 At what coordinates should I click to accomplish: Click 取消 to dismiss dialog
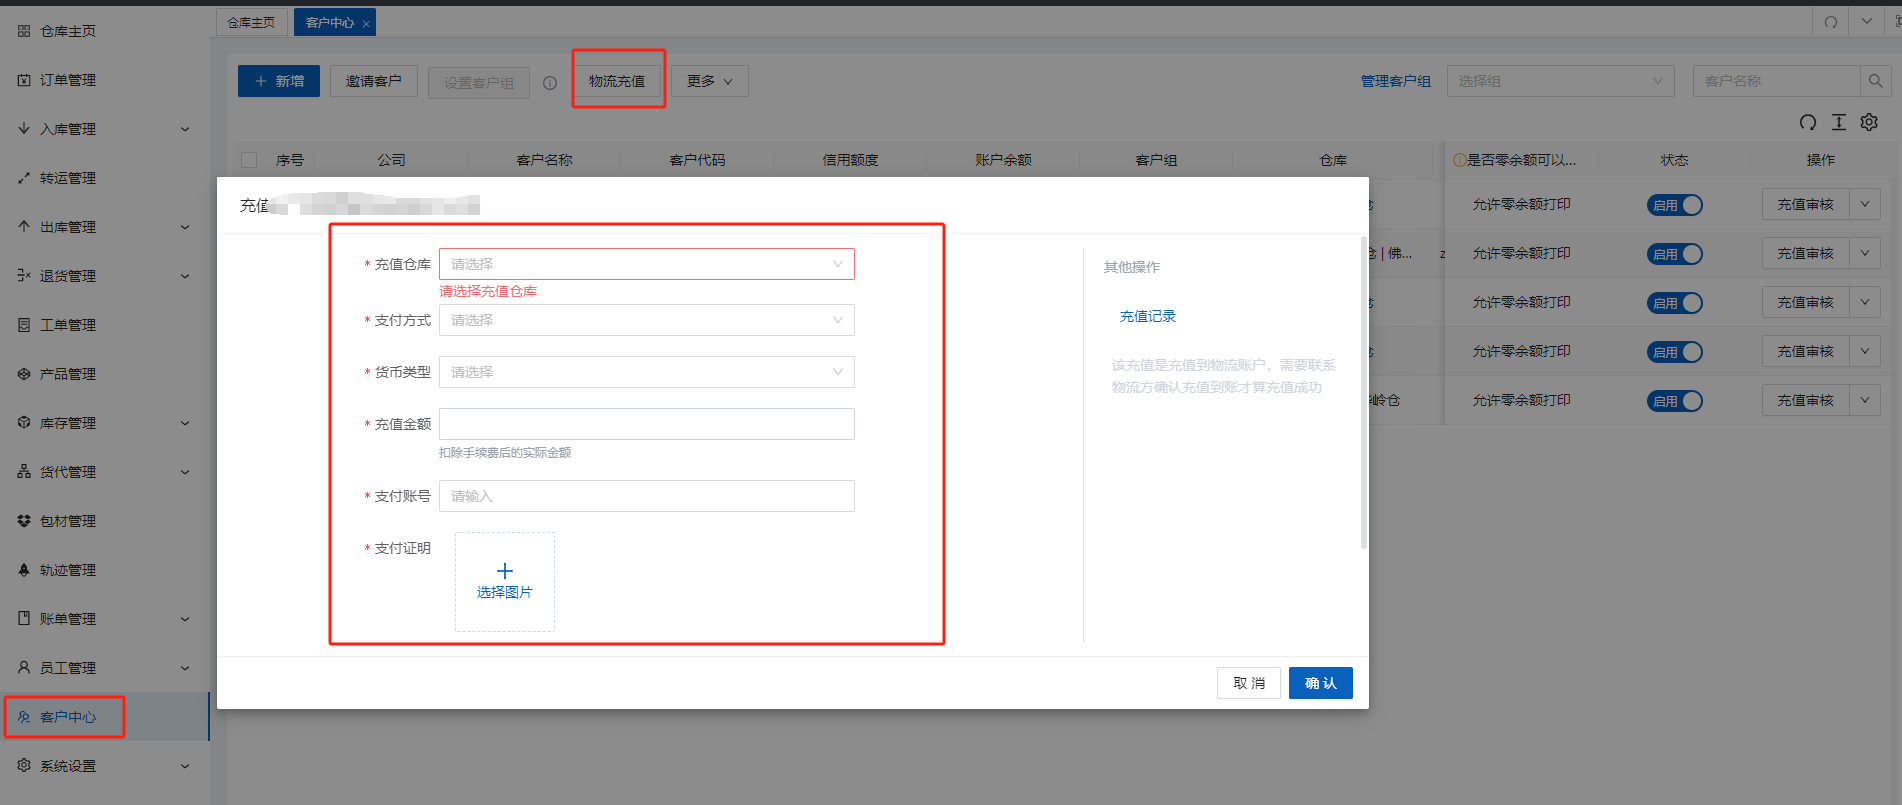pyautogui.click(x=1249, y=683)
